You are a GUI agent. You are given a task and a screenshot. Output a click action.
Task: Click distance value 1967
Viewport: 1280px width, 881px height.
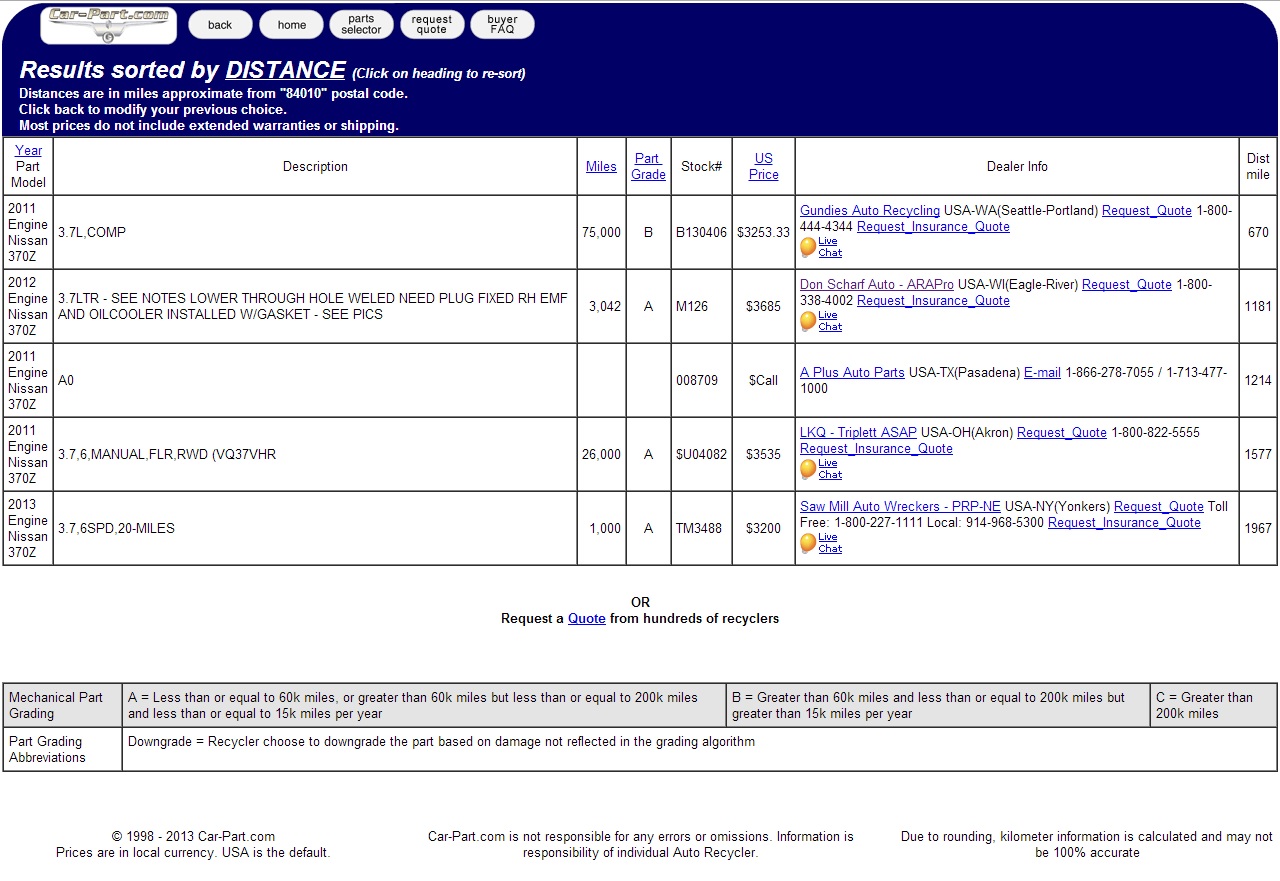click(1258, 529)
